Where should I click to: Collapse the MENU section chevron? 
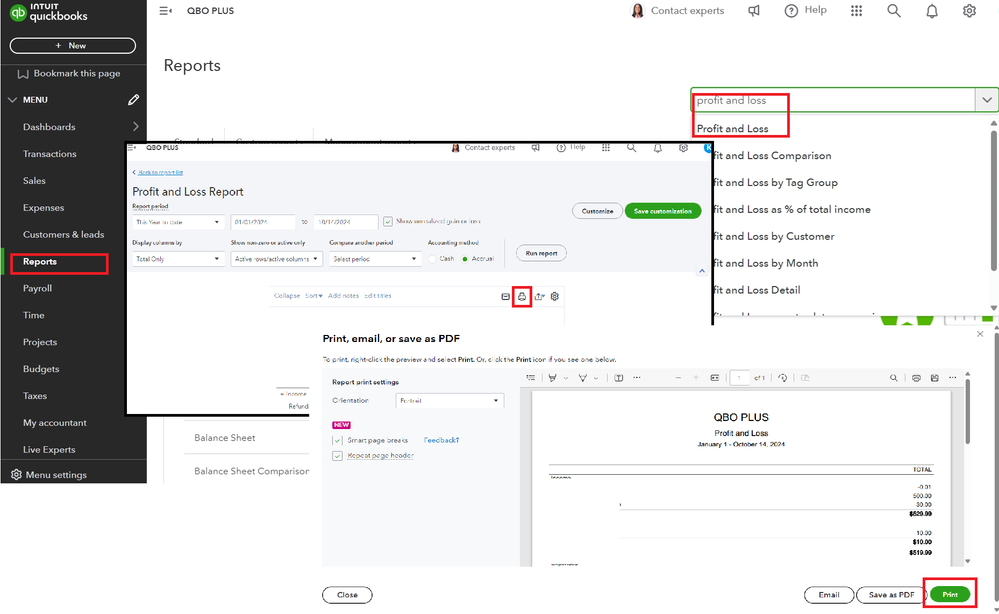tap(12, 100)
